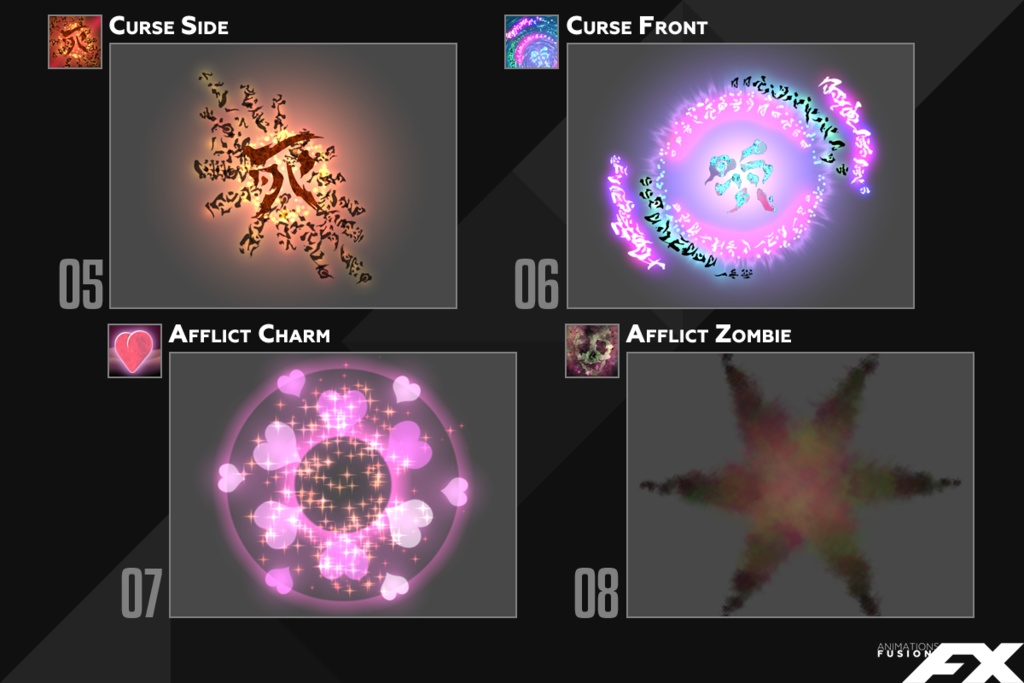The image size is (1024, 683).
Task: Click the Animations Fusion text
Action: coord(907,650)
